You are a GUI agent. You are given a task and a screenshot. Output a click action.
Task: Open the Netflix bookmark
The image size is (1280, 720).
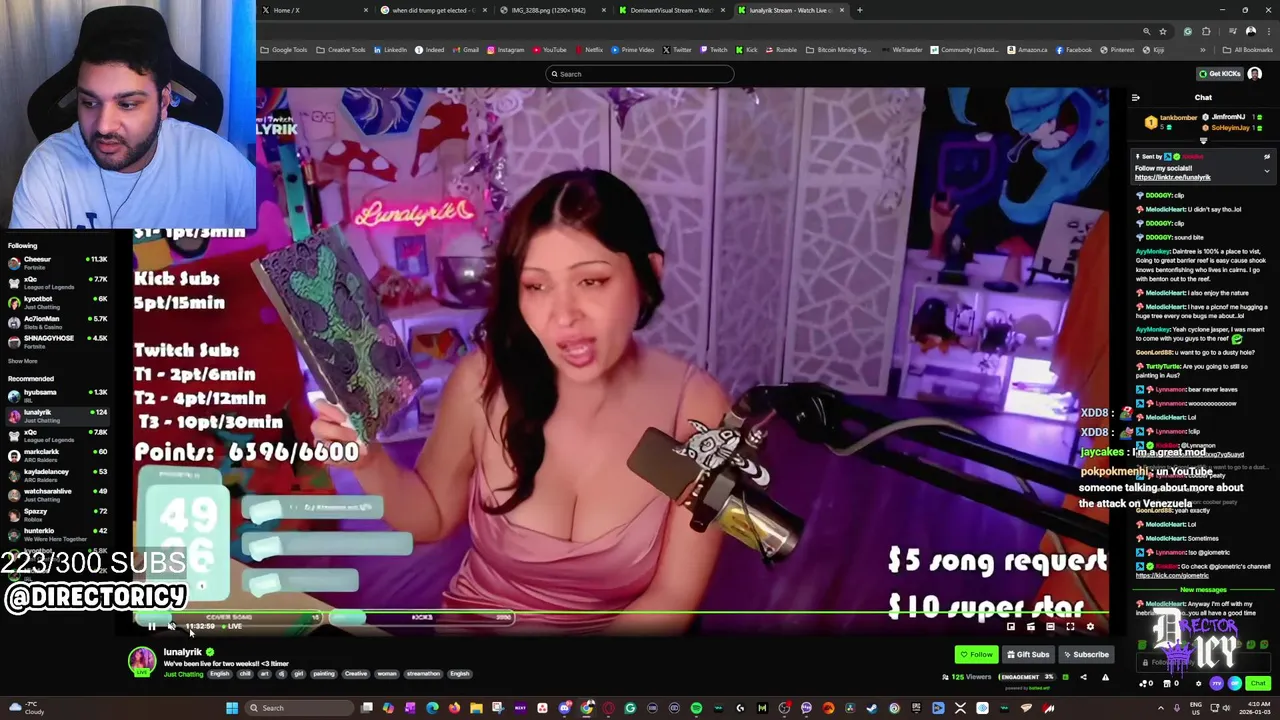[x=589, y=50]
